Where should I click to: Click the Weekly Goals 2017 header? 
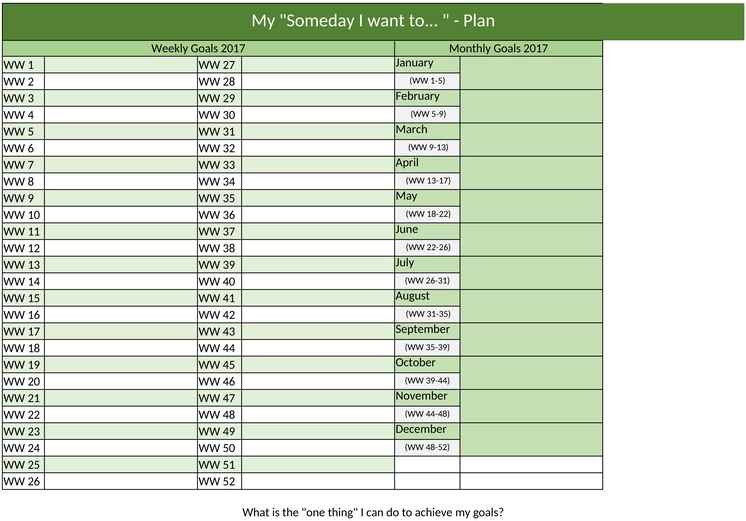point(198,49)
